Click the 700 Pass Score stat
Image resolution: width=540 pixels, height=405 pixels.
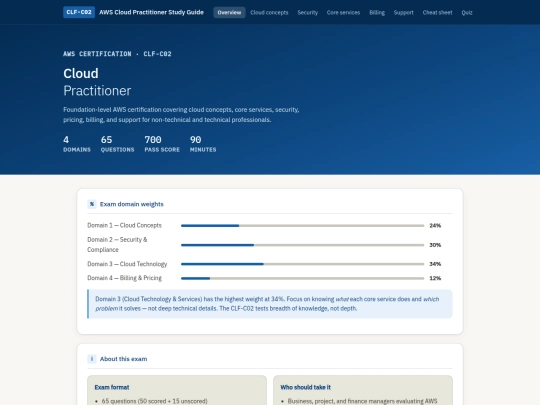[162, 144]
